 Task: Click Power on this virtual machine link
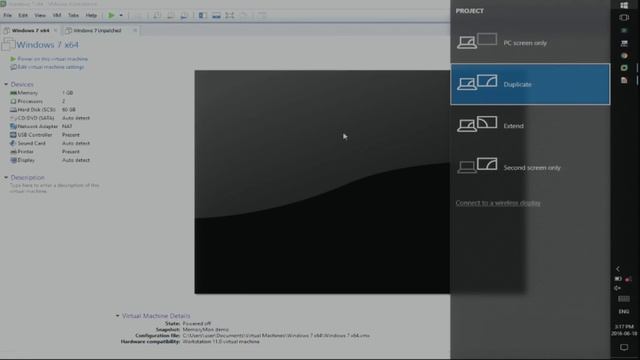(x=52, y=59)
